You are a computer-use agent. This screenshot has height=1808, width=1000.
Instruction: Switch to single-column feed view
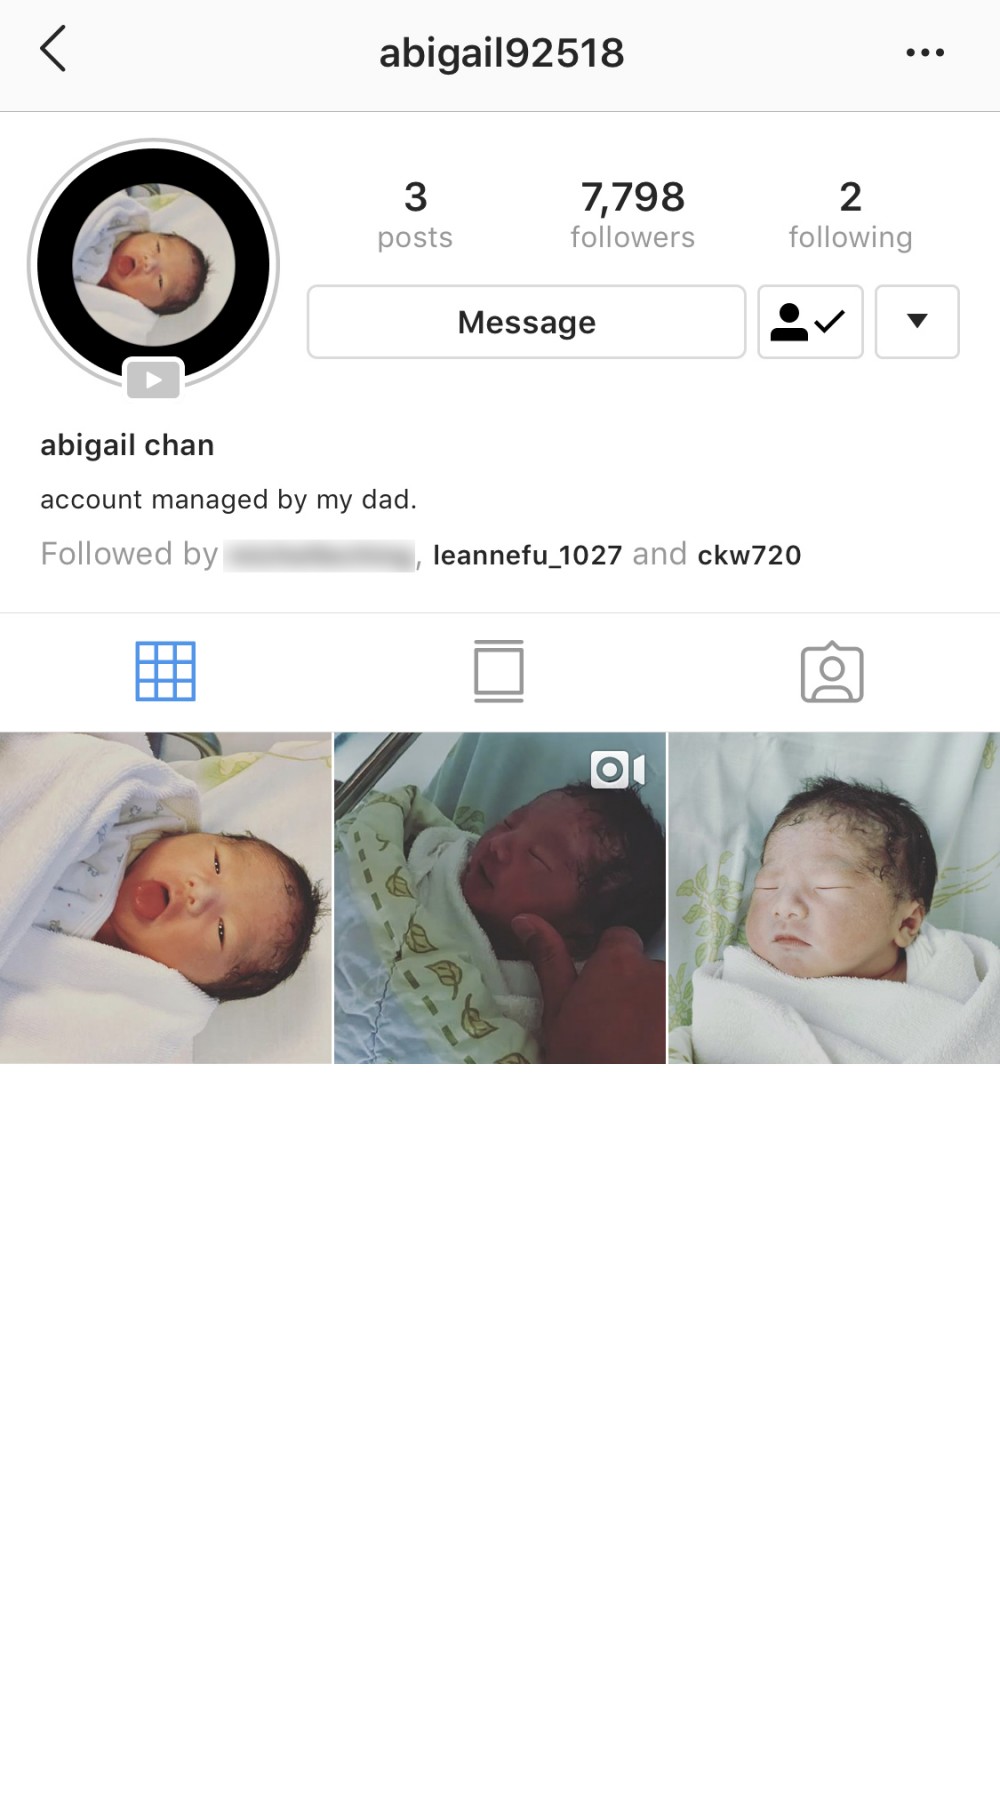tap(499, 671)
